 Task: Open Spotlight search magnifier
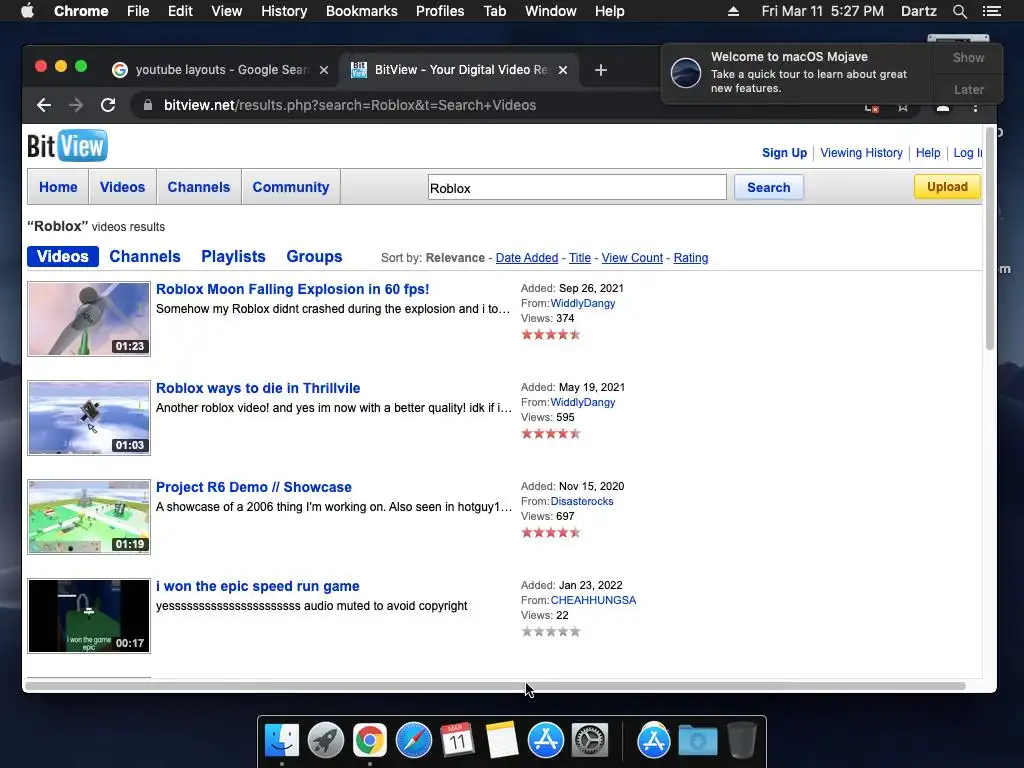click(x=959, y=11)
